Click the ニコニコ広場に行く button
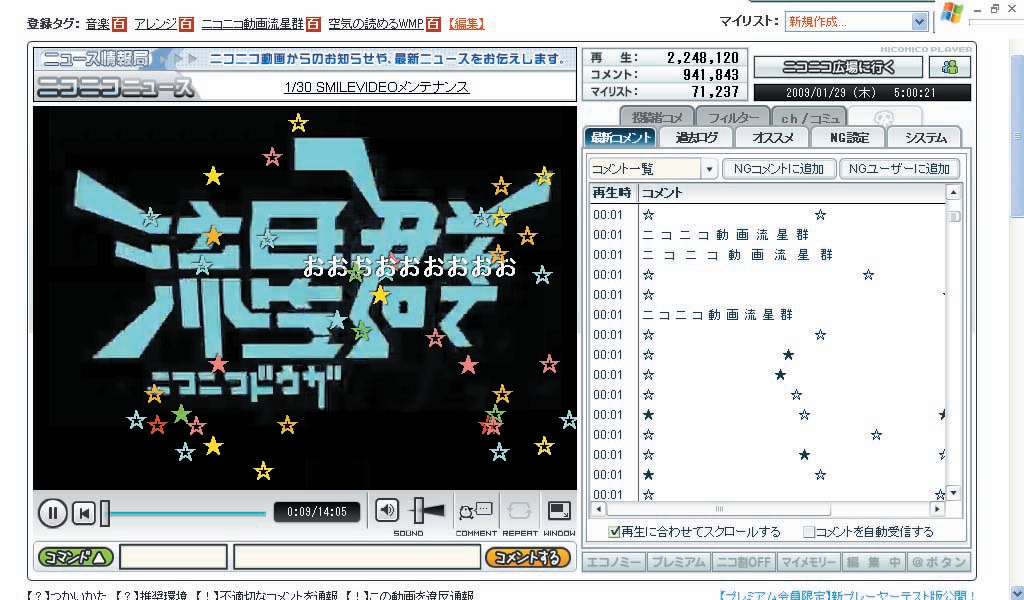1024x600 pixels. tap(839, 67)
